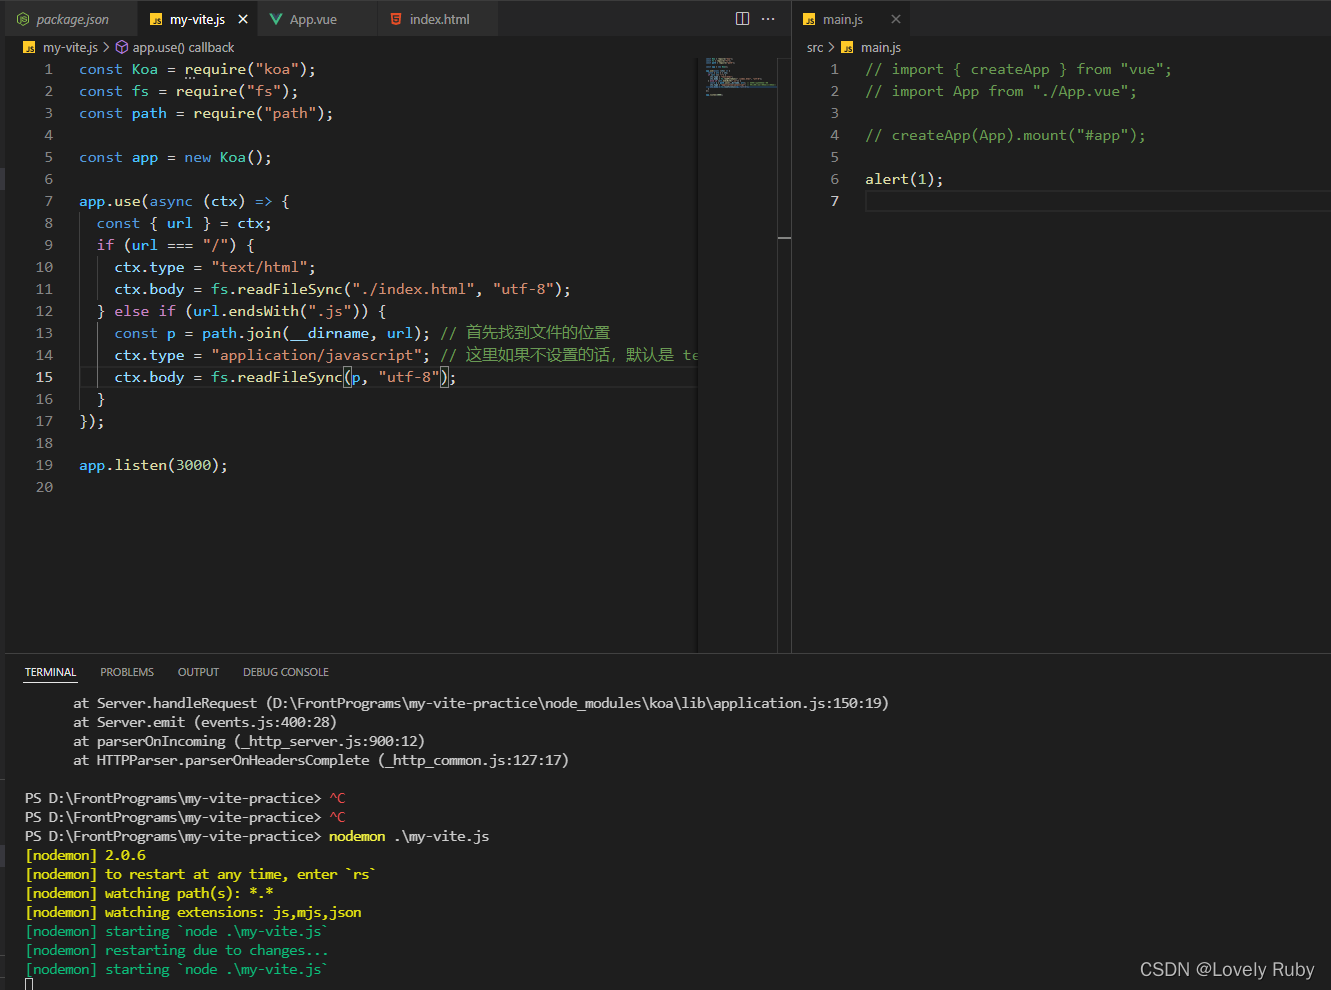Viewport: 1331px width, 990px height.
Task: Open the TERMINAL panel tab
Action: (50, 672)
